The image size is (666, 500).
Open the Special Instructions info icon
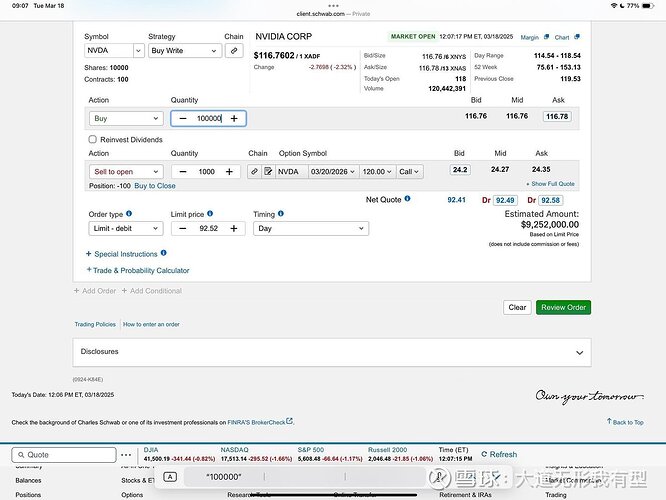click(x=164, y=253)
